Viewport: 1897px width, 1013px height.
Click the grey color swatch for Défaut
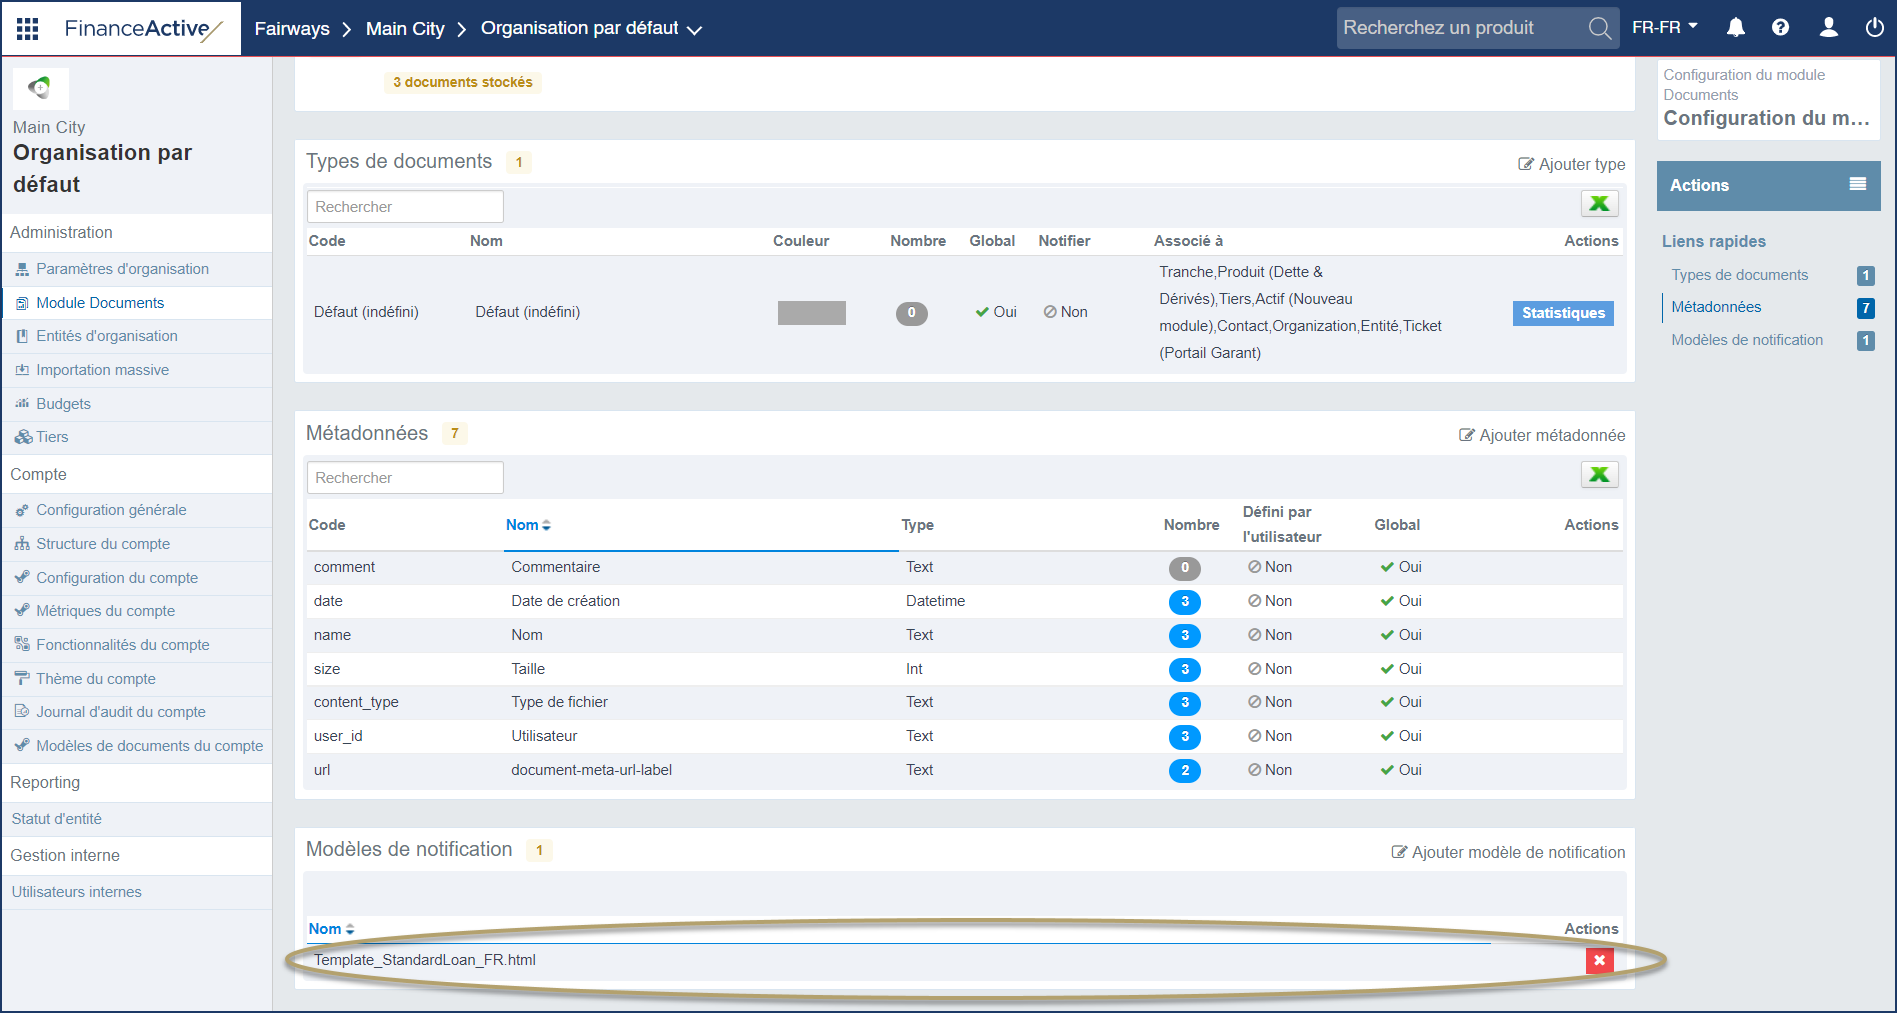(x=811, y=313)
